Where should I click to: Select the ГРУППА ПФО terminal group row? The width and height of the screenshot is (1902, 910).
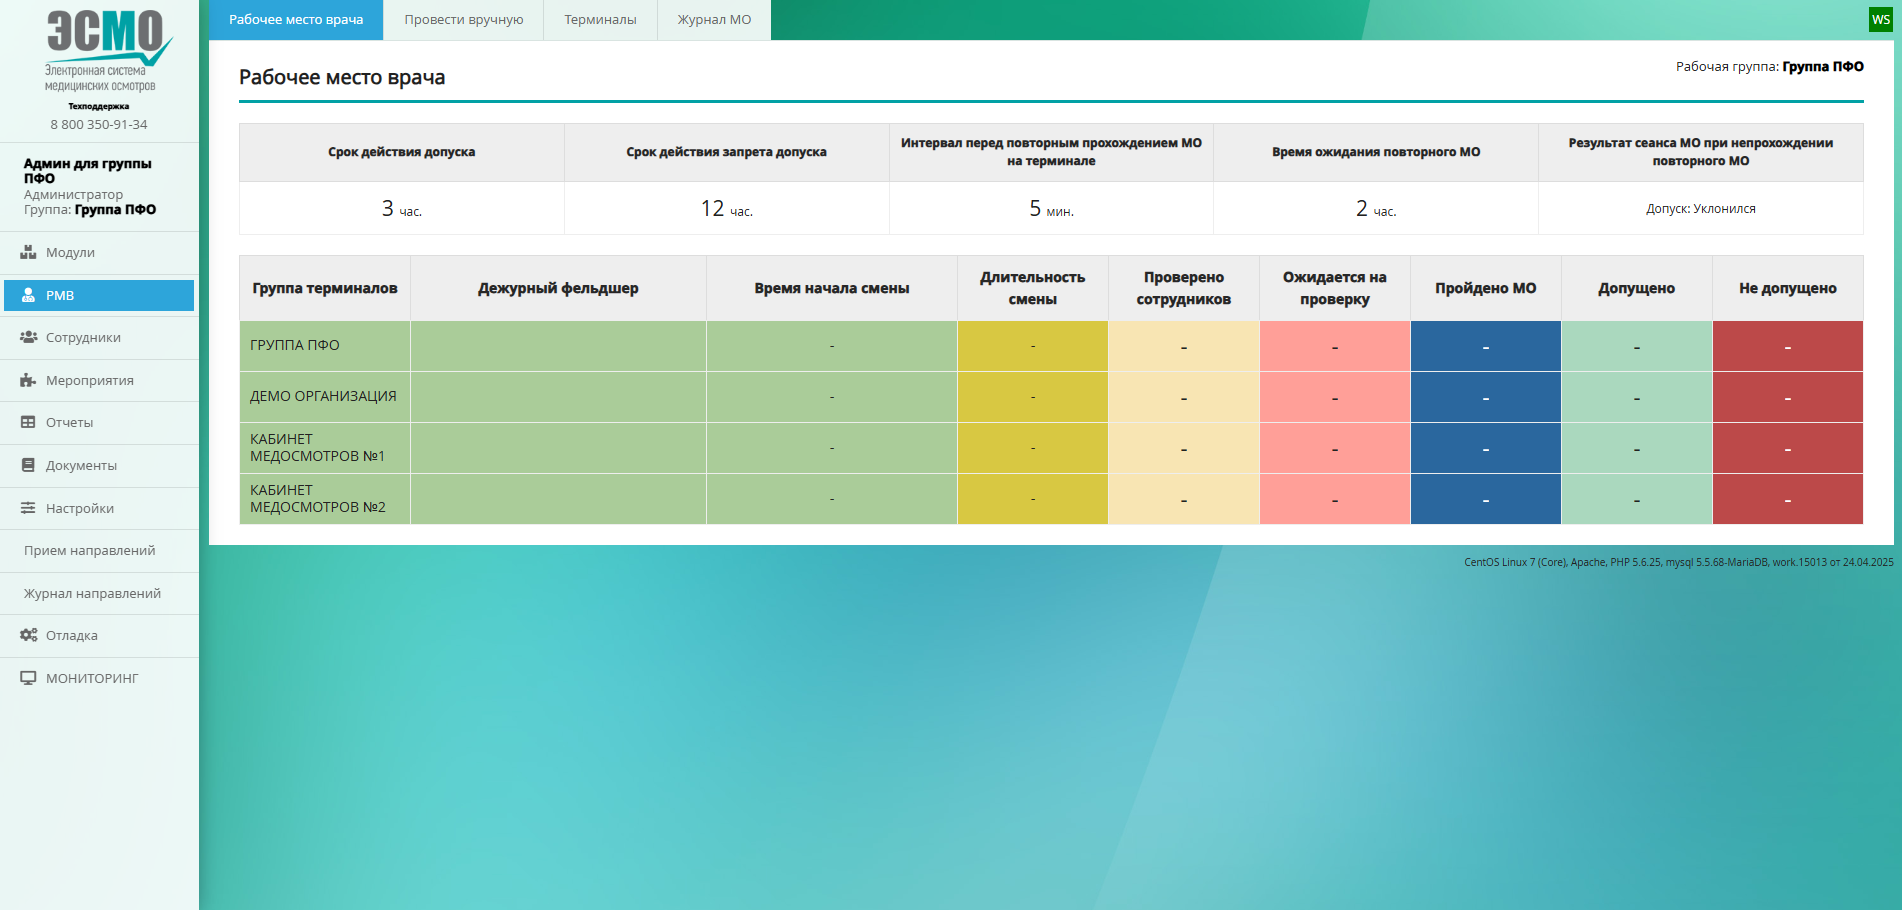[x=295, y=345]
